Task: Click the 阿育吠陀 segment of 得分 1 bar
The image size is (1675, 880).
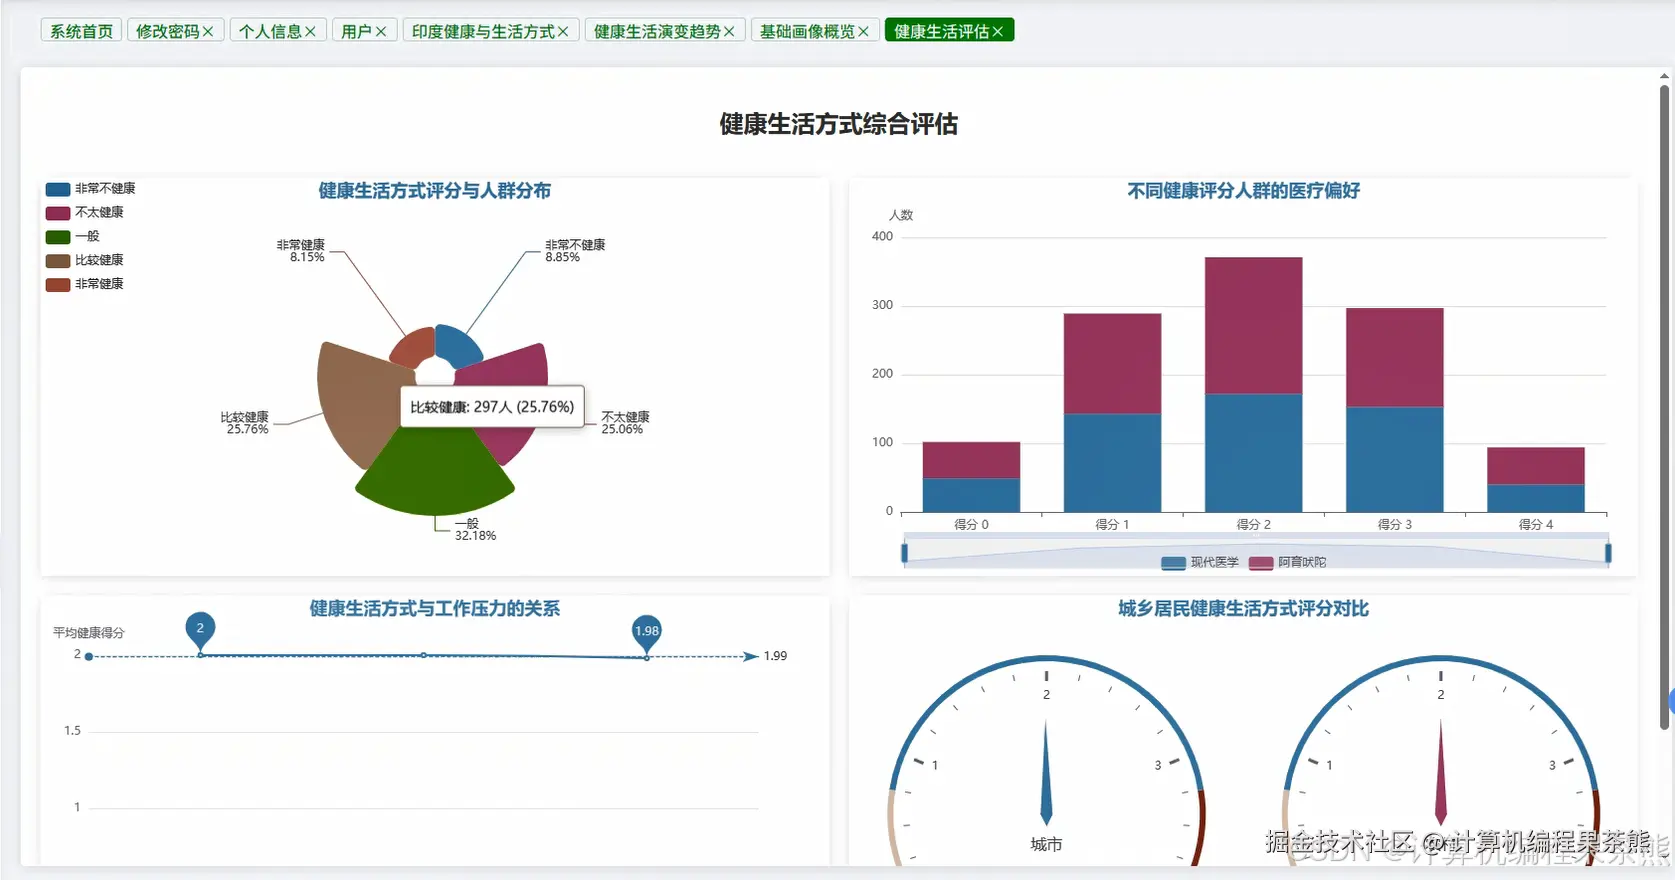Action: 1112,364
